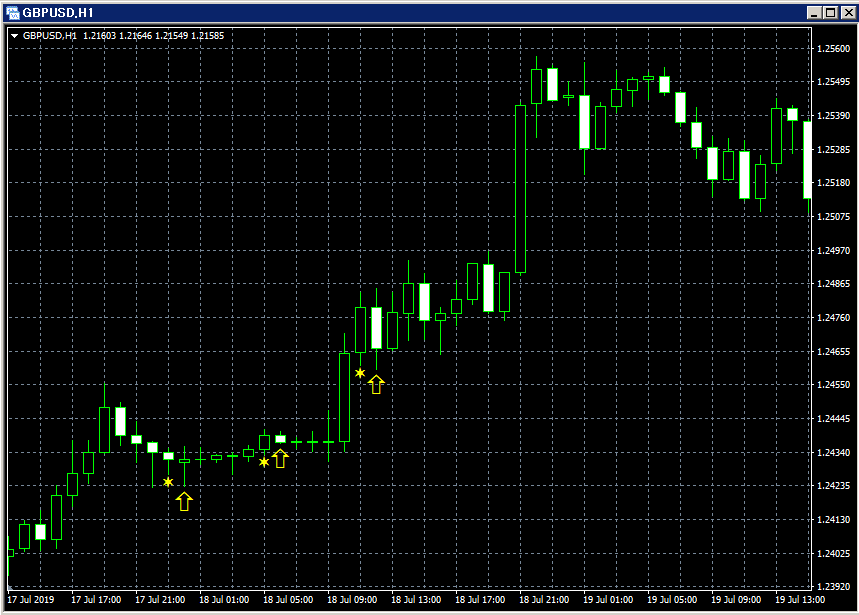Click the yellow star near 18 Jul 09:00
859x615 pixels.
pyautogui.click(x=360, y=373)
